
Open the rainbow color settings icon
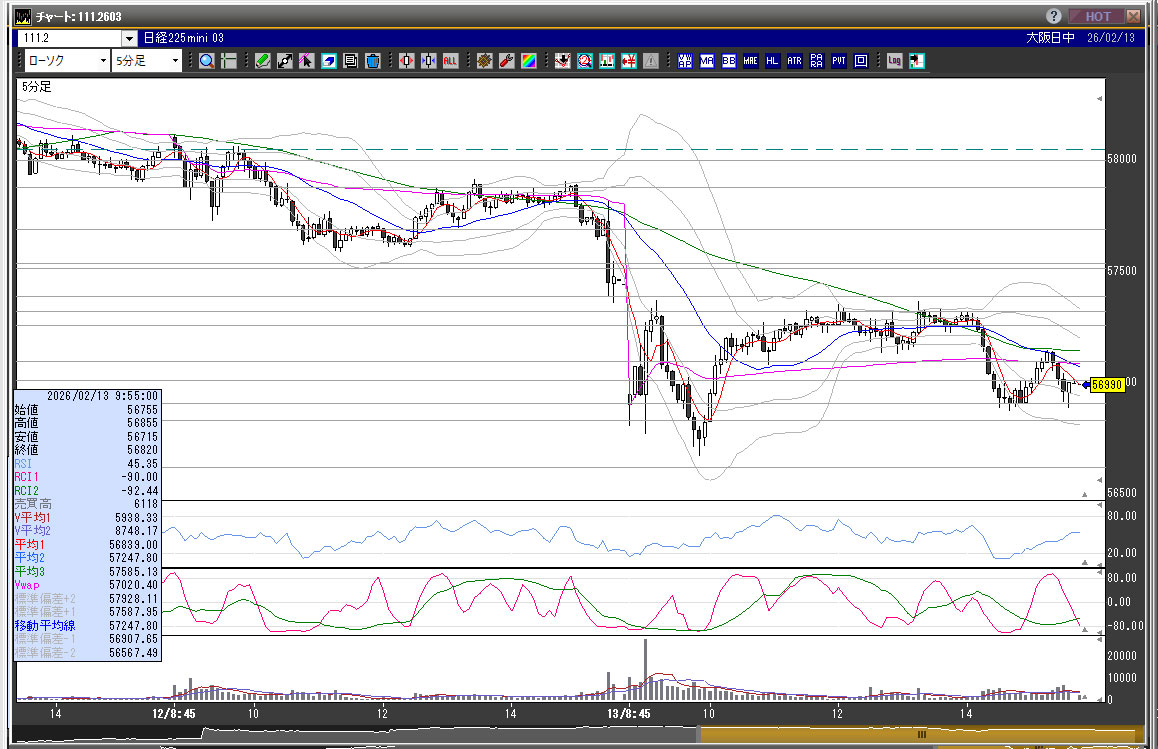click(x=529, y=61)
